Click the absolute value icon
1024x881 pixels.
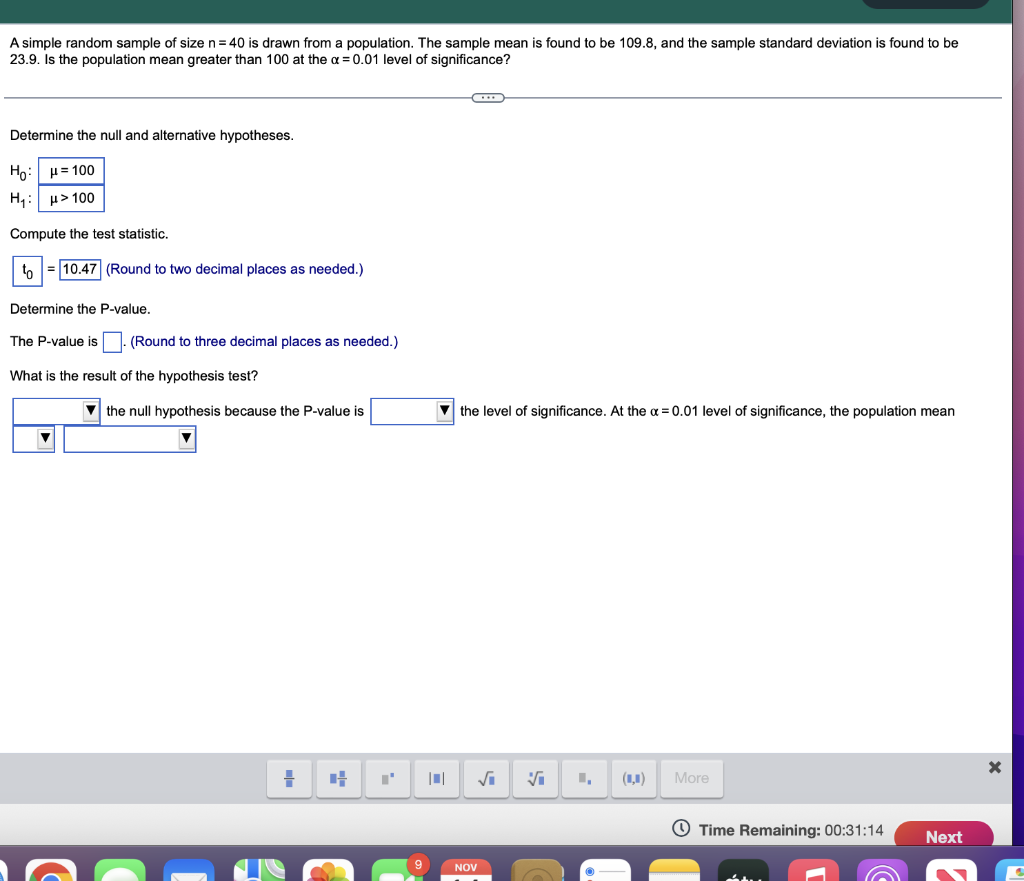436,779
